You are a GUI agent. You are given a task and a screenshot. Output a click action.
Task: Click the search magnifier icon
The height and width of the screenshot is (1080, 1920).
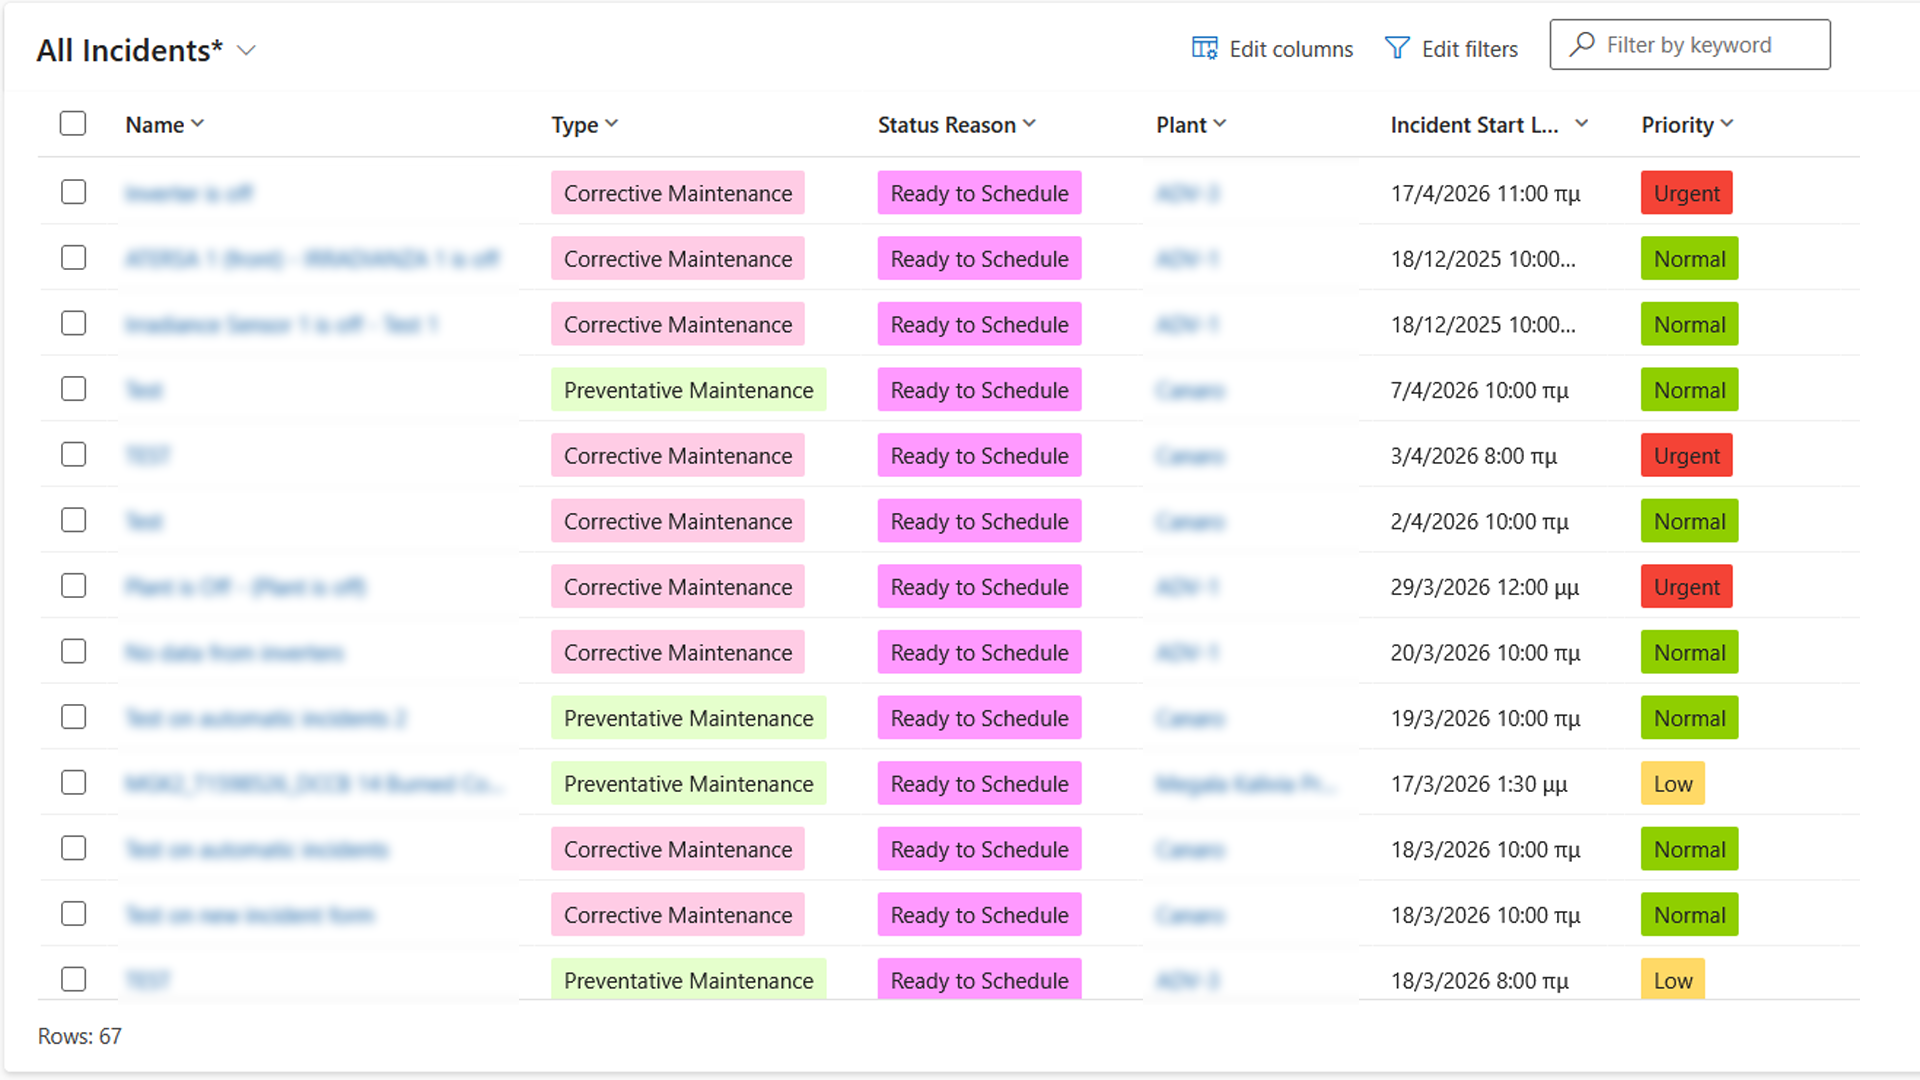(1582, 45)
